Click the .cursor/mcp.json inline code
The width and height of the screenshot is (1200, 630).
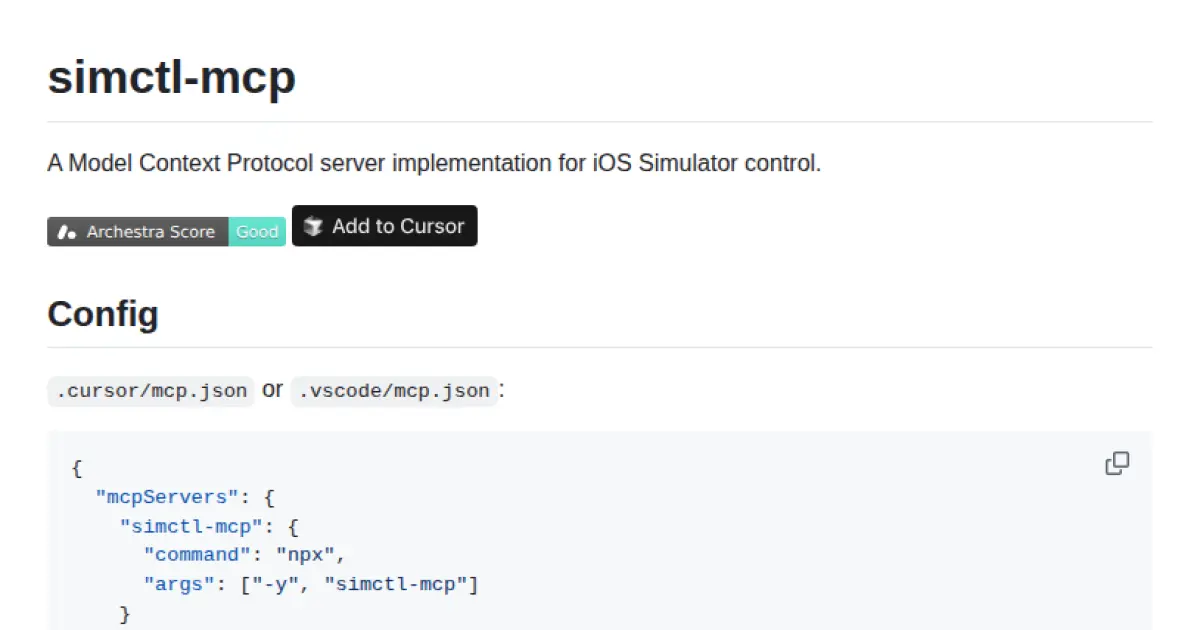point(151,391)
